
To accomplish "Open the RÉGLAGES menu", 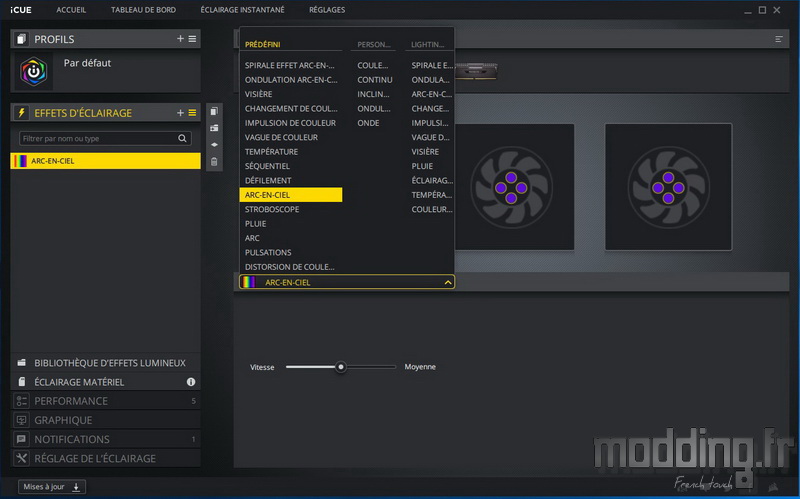I will (327, 10).
